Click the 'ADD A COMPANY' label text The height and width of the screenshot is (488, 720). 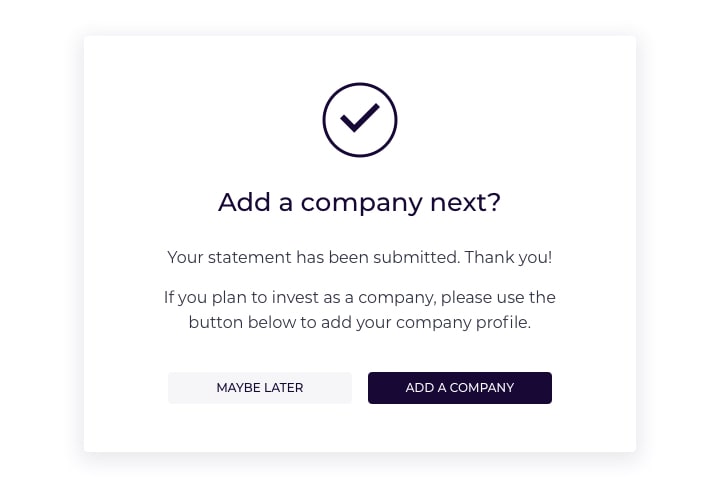tap(460, 388)
